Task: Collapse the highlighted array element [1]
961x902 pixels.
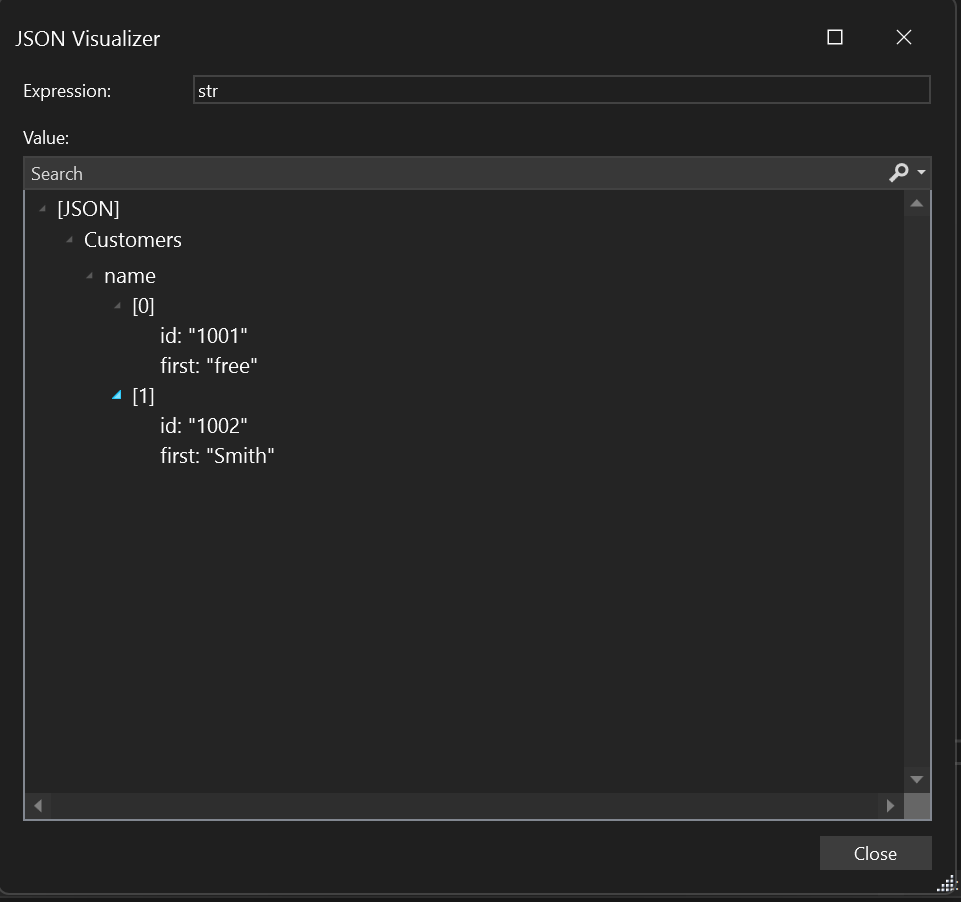Action: pos(116,396)
